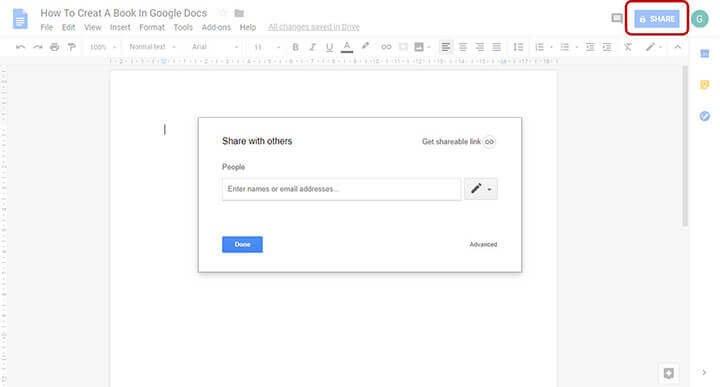Open the Help menu

pyautogui.click(x=248, y=28)
